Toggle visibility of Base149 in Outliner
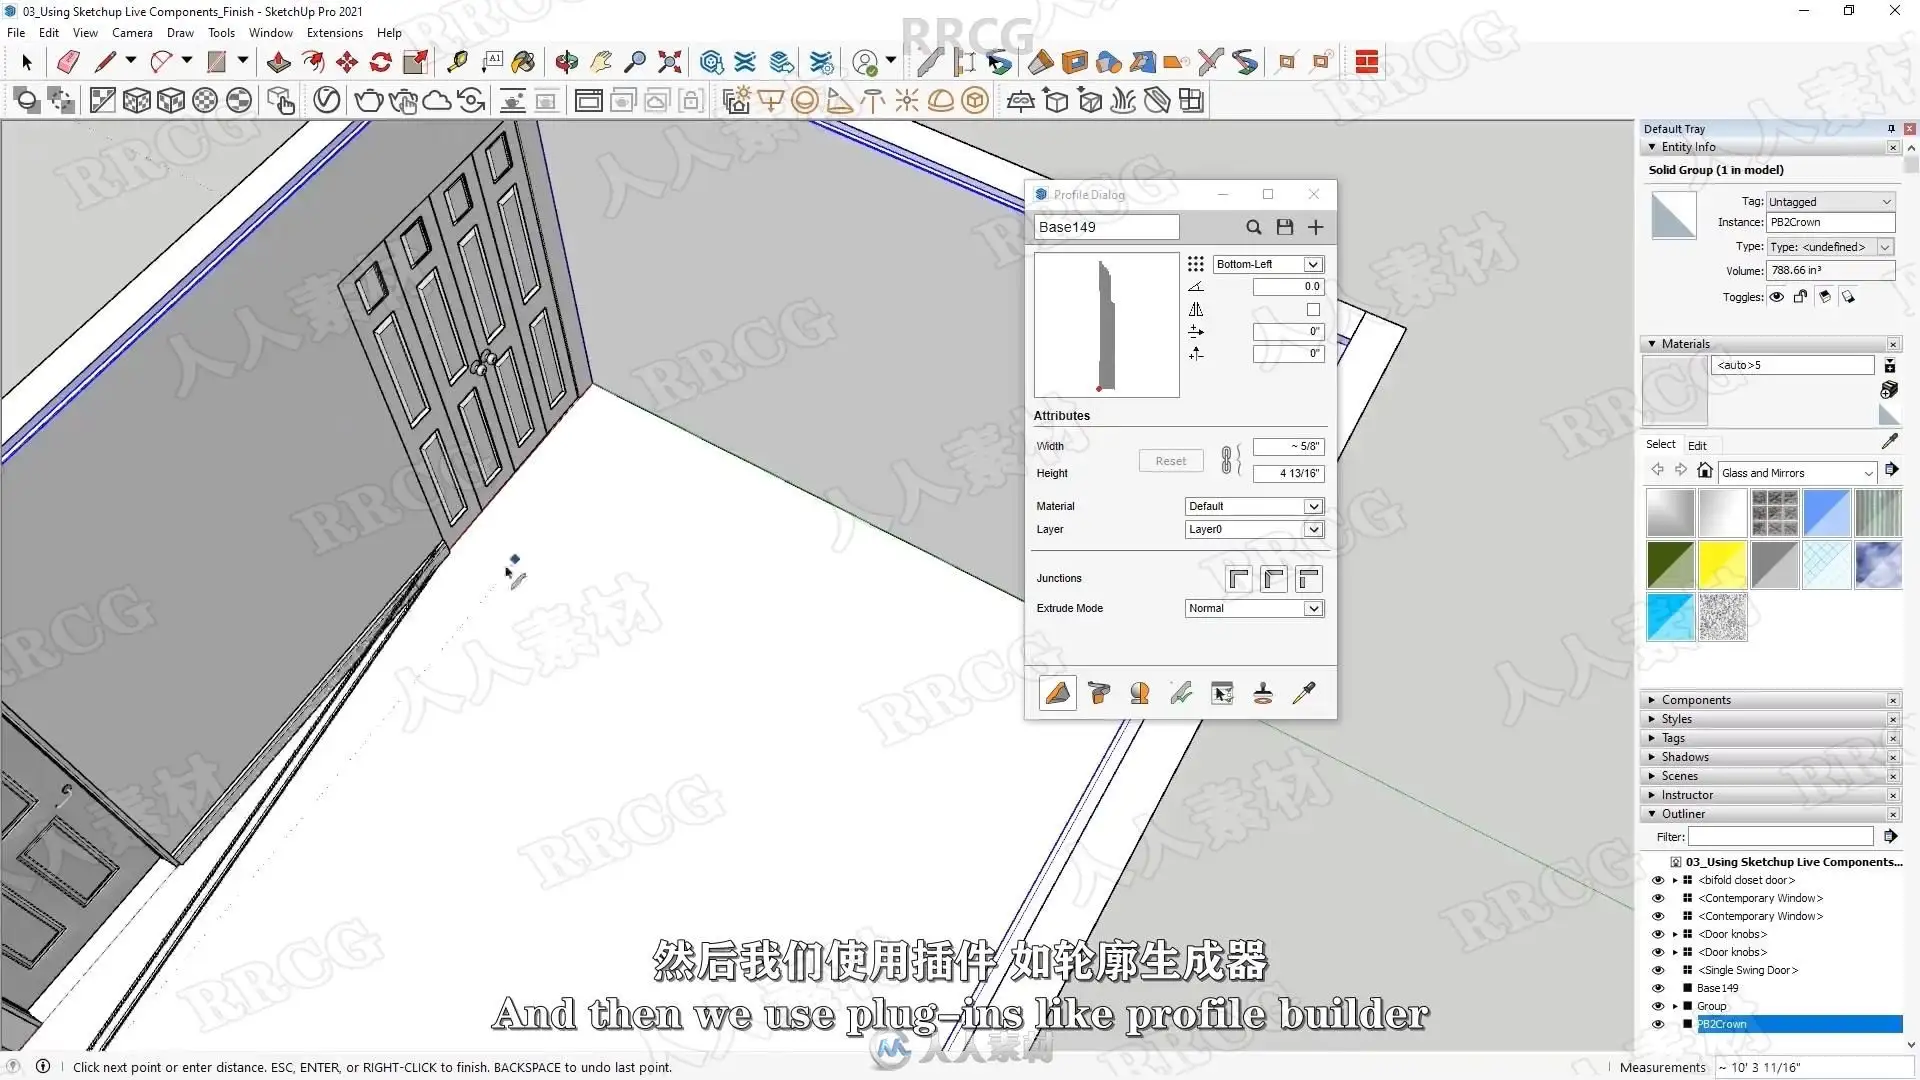Screen dimensions: 1920x1080 pos(1658,989)
